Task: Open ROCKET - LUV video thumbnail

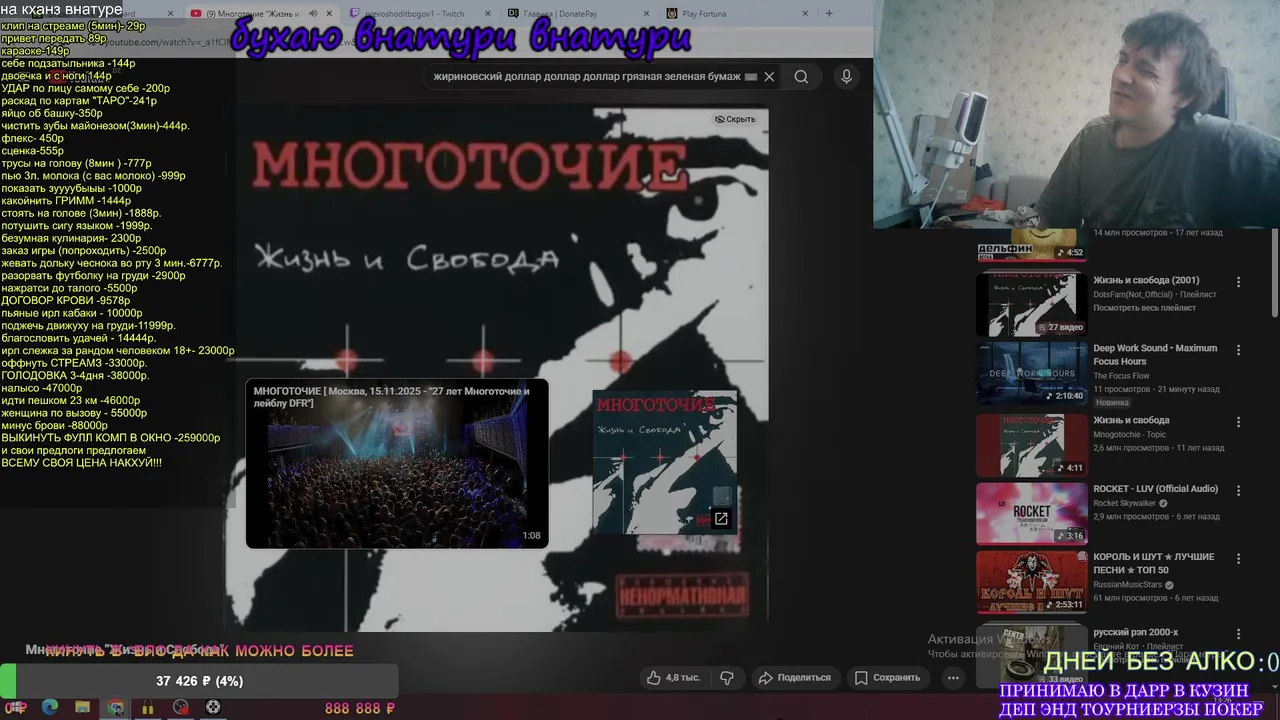Action: (x=1031, y=514)
